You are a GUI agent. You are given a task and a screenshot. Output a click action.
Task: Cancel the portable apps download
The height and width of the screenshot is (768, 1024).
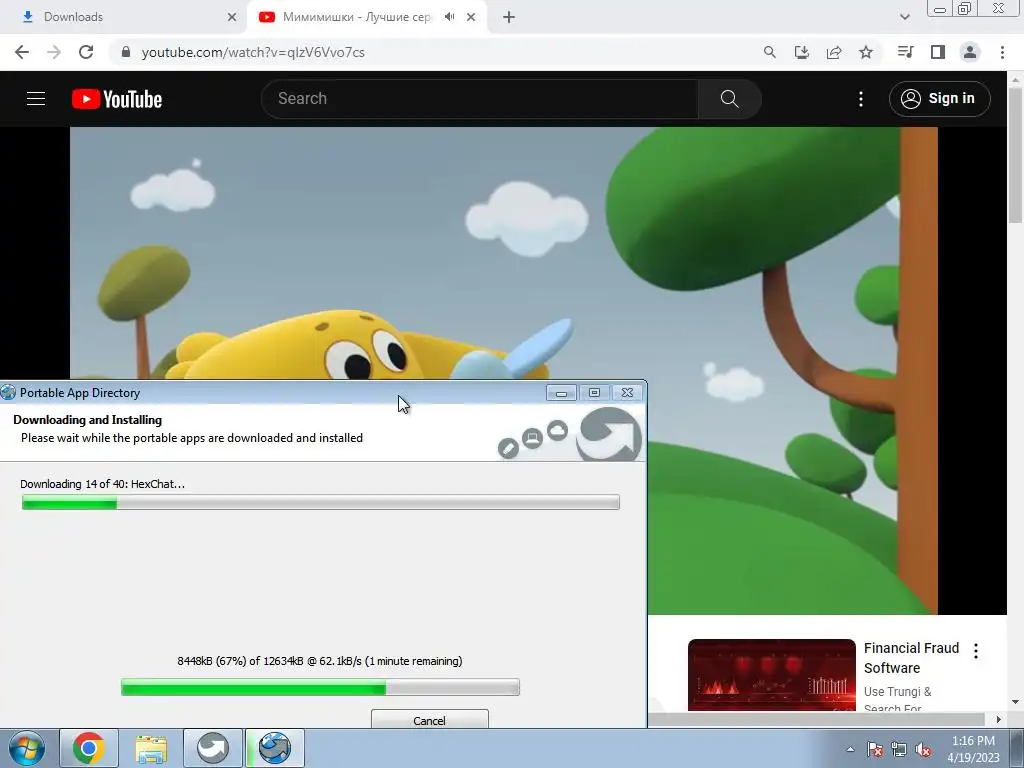pyautogui.click(x=430, y=720)
